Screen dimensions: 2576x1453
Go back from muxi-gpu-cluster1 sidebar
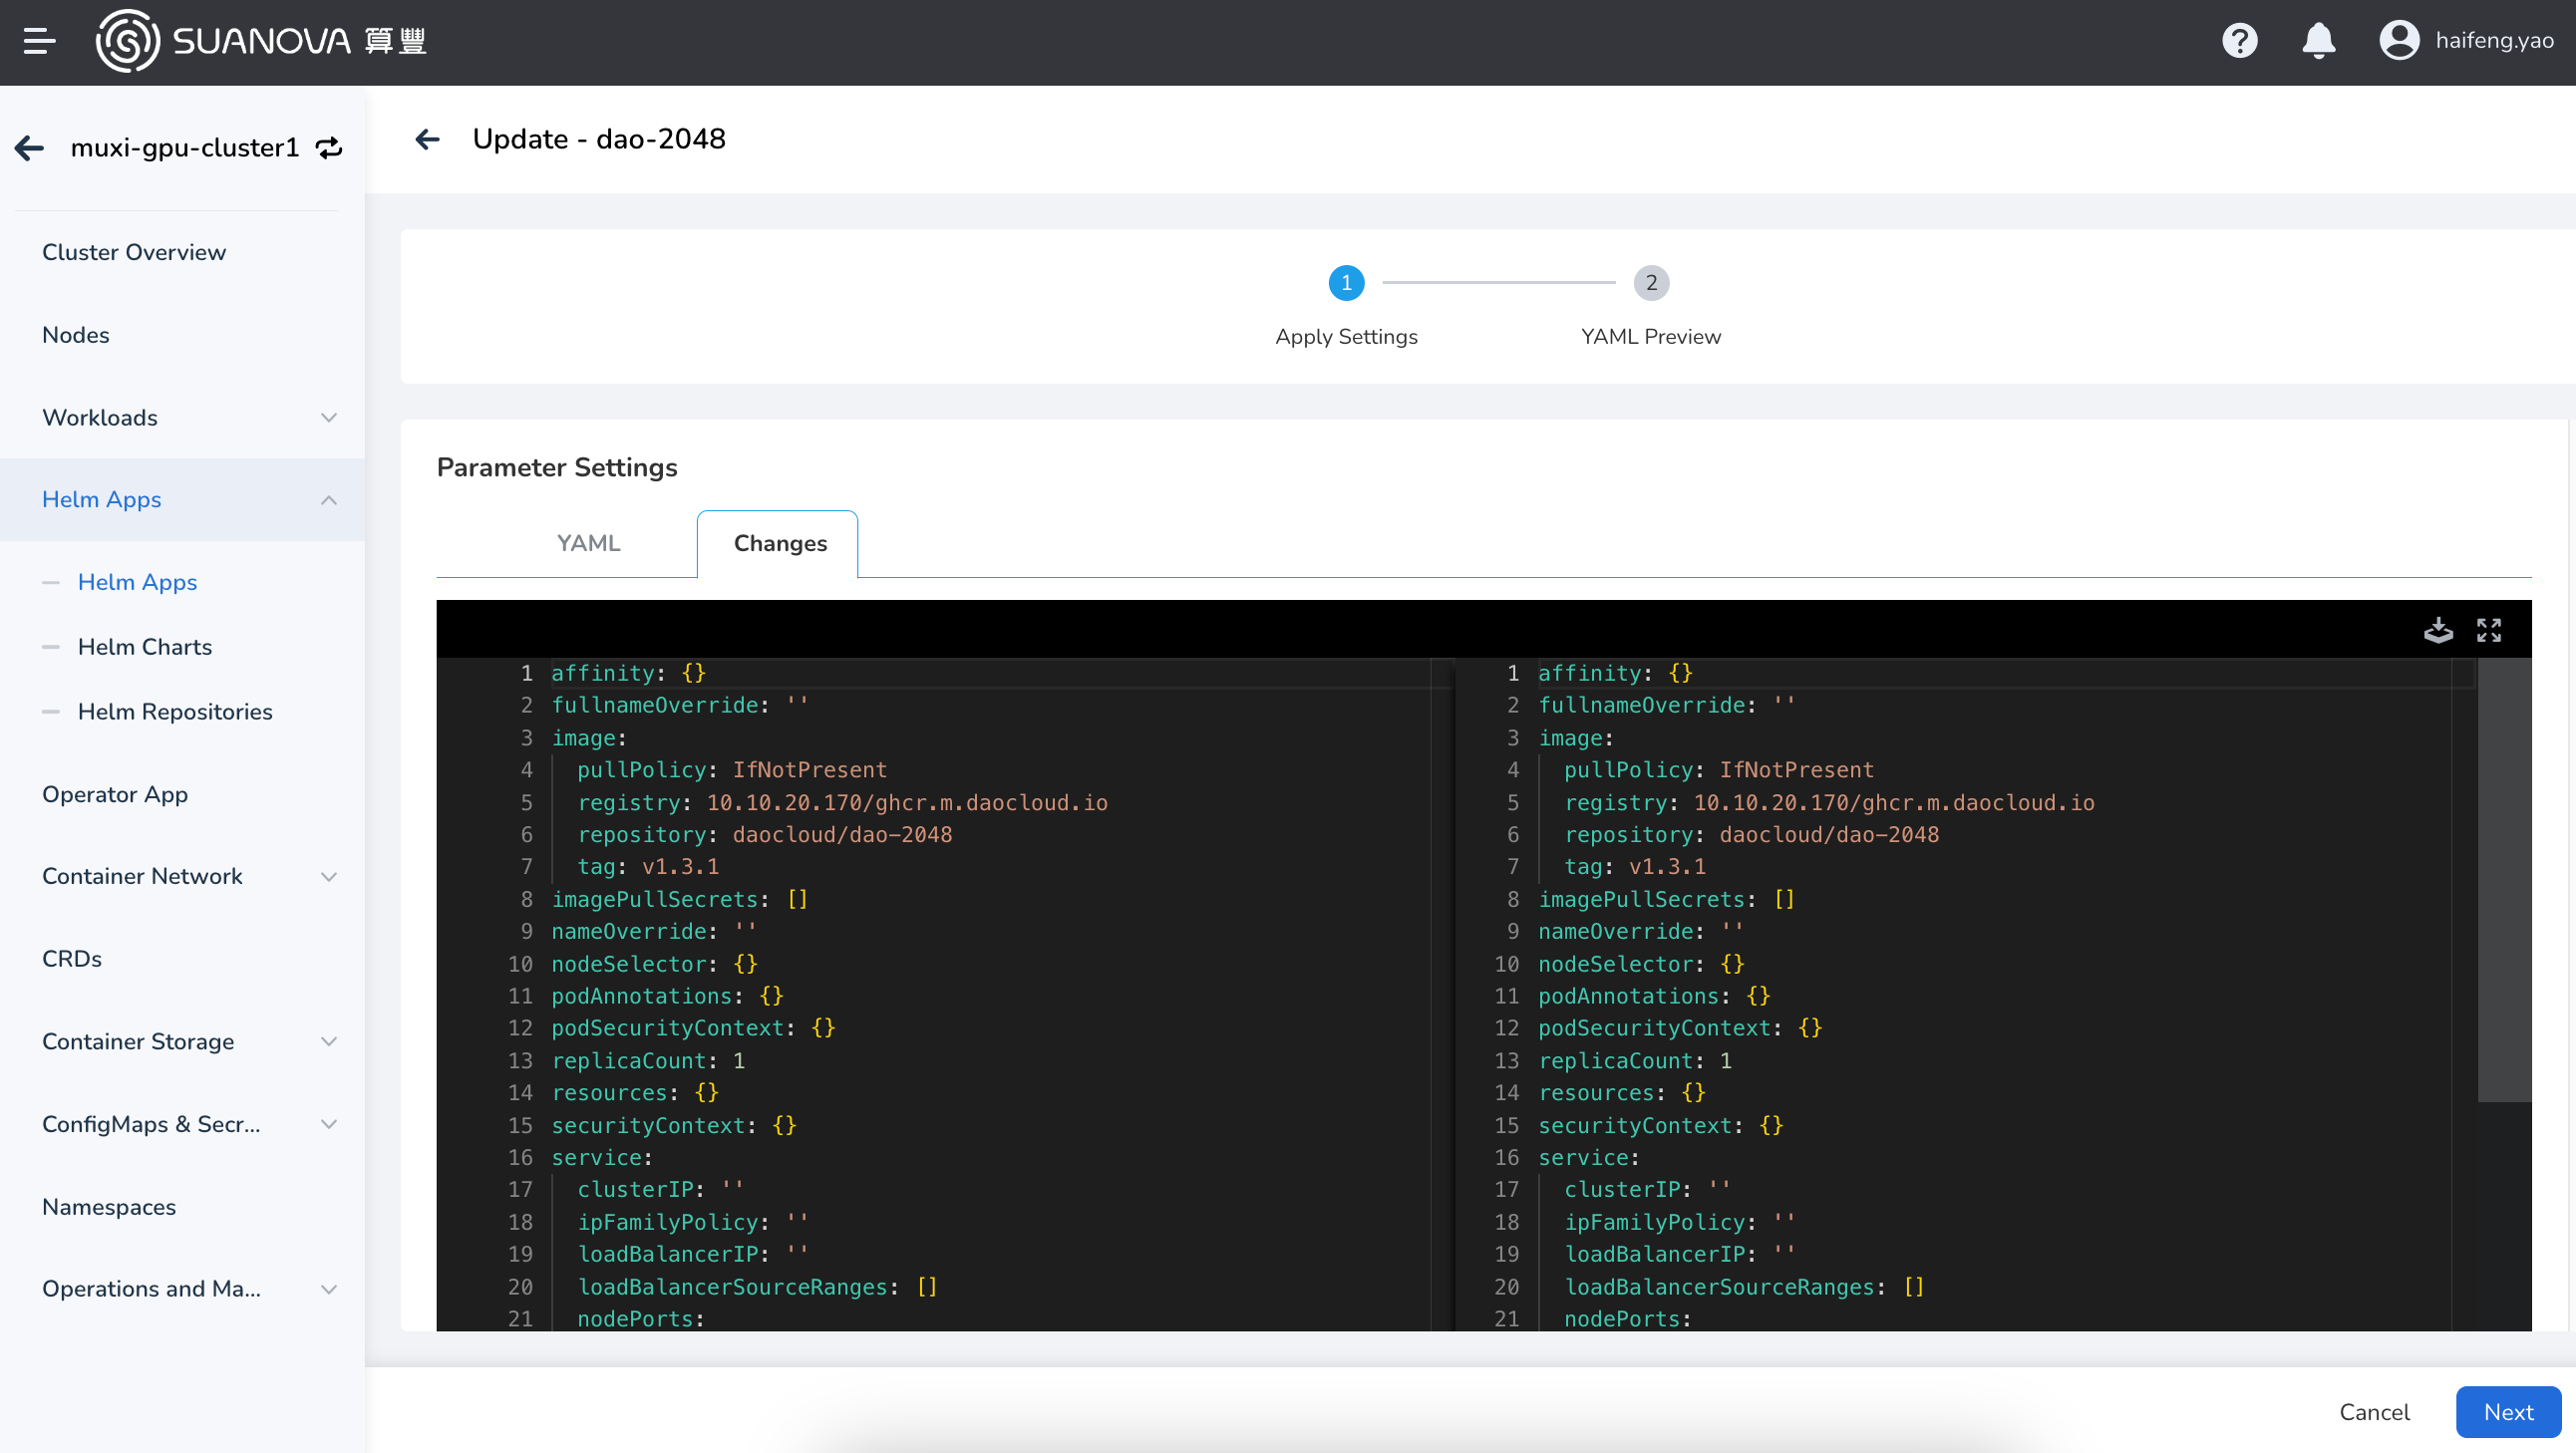point(29,148)
